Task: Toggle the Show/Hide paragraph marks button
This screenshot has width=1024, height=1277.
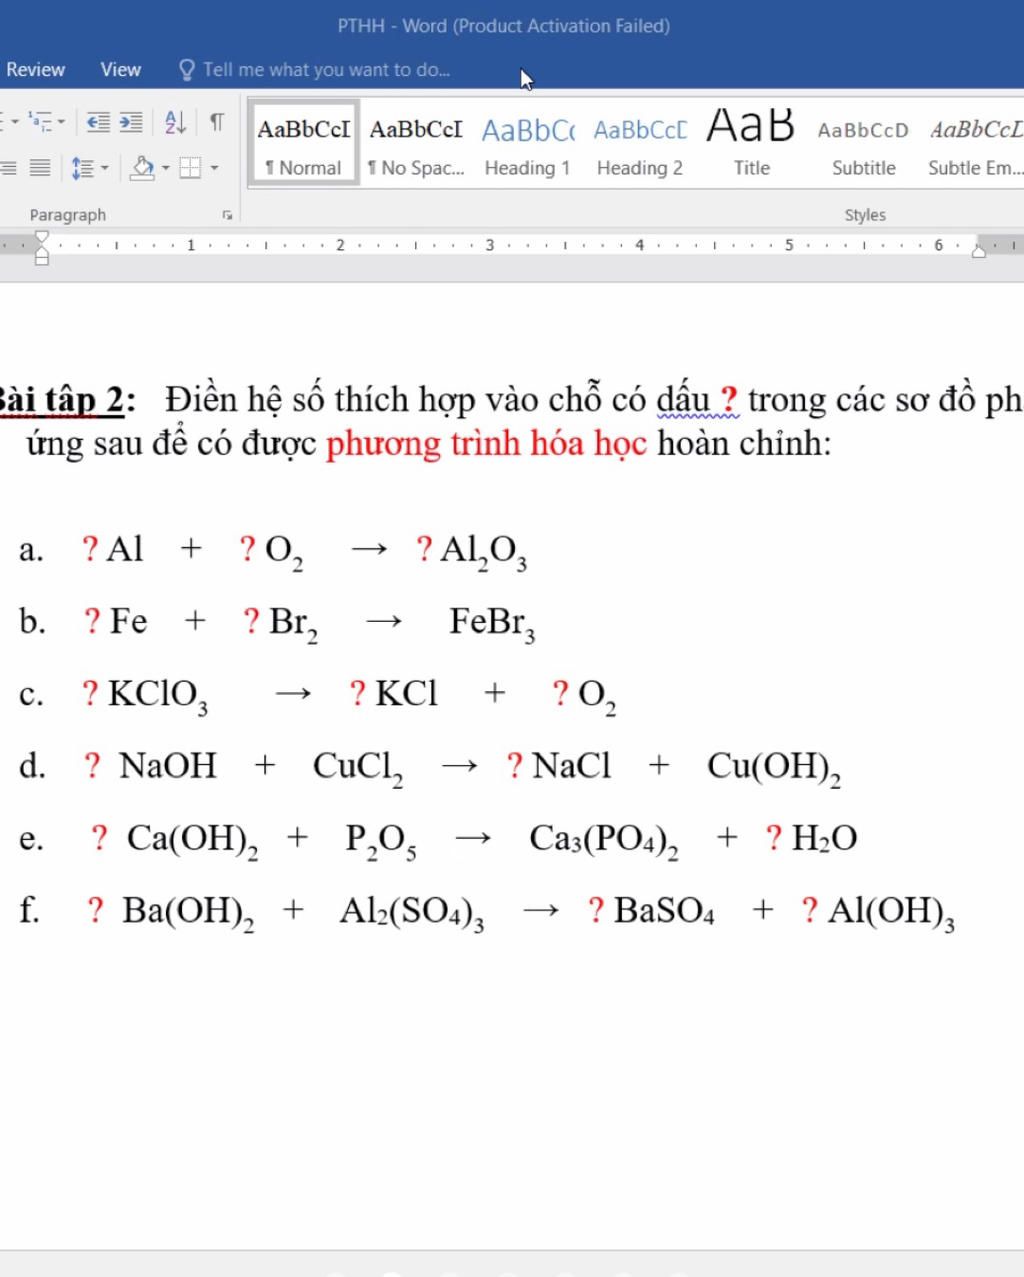Action: (217, 122)
